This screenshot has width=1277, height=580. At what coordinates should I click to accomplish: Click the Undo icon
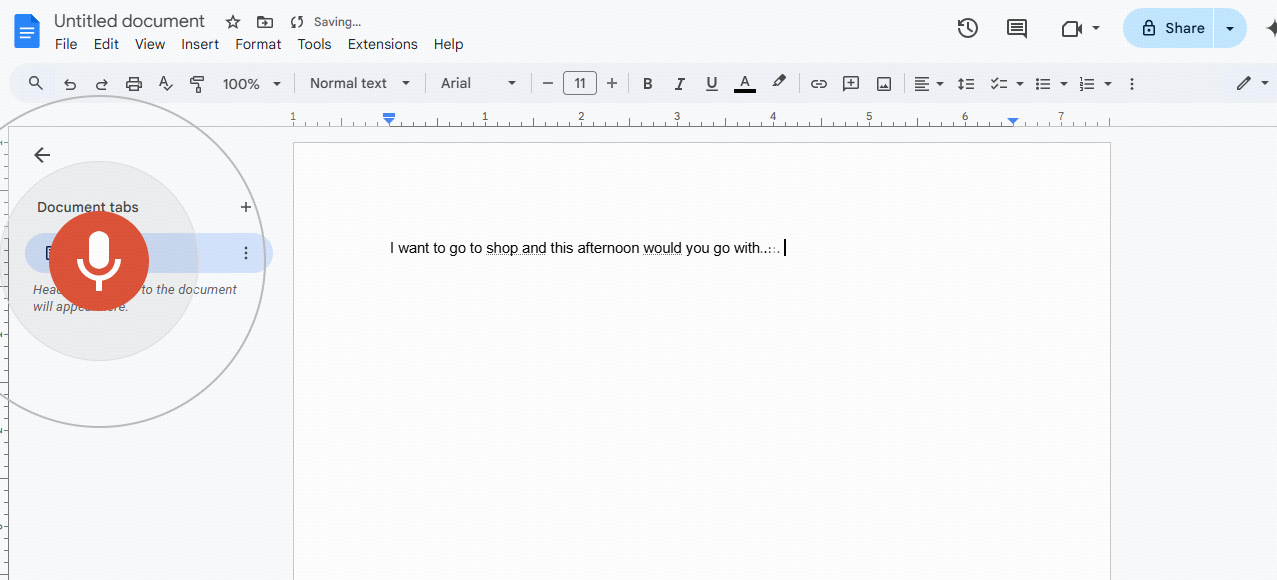tap(69, 83)
